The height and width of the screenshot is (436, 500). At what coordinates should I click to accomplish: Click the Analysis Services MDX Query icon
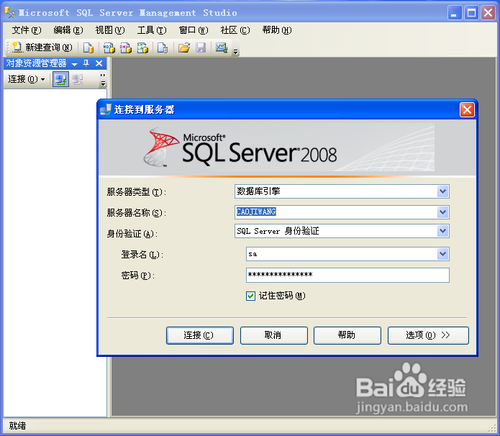tap(109, 48)
